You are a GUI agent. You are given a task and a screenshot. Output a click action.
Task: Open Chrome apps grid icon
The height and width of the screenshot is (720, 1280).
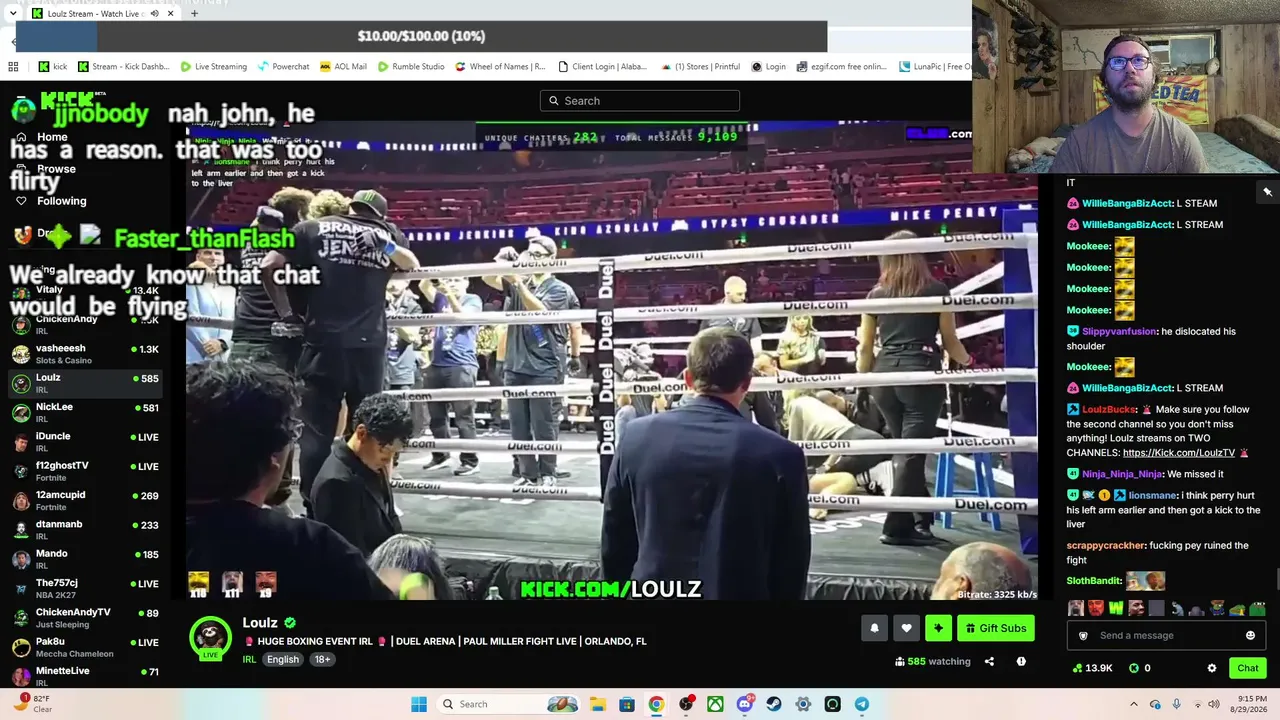pyautogui.click(x=13, y=67)
